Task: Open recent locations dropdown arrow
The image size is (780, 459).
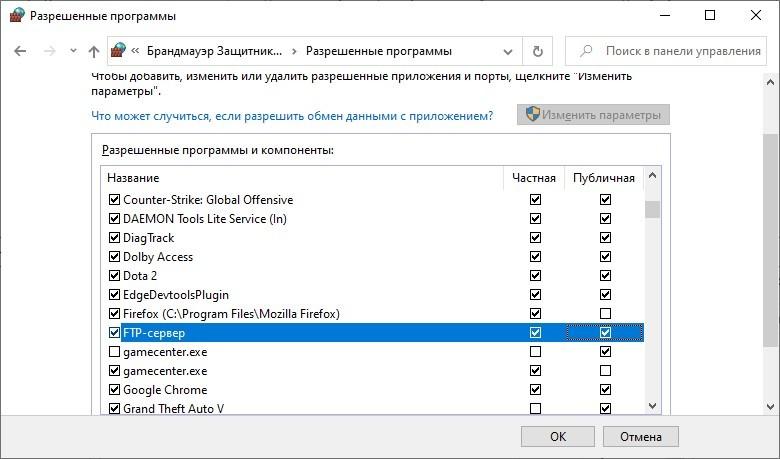Action: pyautogui.click(x=73, y=51)
